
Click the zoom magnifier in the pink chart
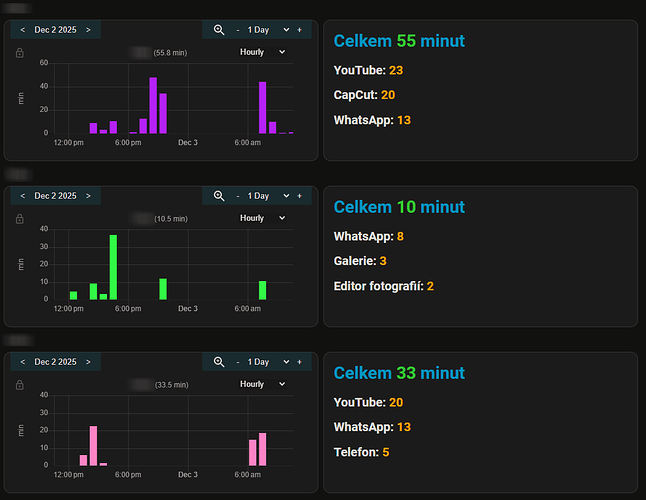click(x=219, y=362)
